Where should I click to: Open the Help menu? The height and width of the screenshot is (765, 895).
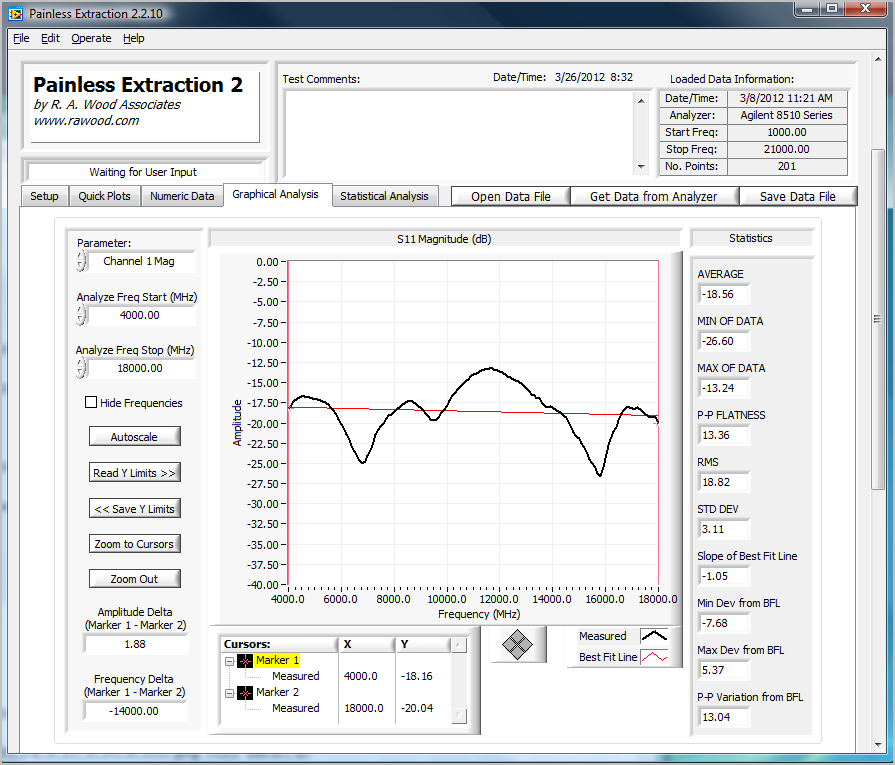pyautogui.click(x=134, y=38)
